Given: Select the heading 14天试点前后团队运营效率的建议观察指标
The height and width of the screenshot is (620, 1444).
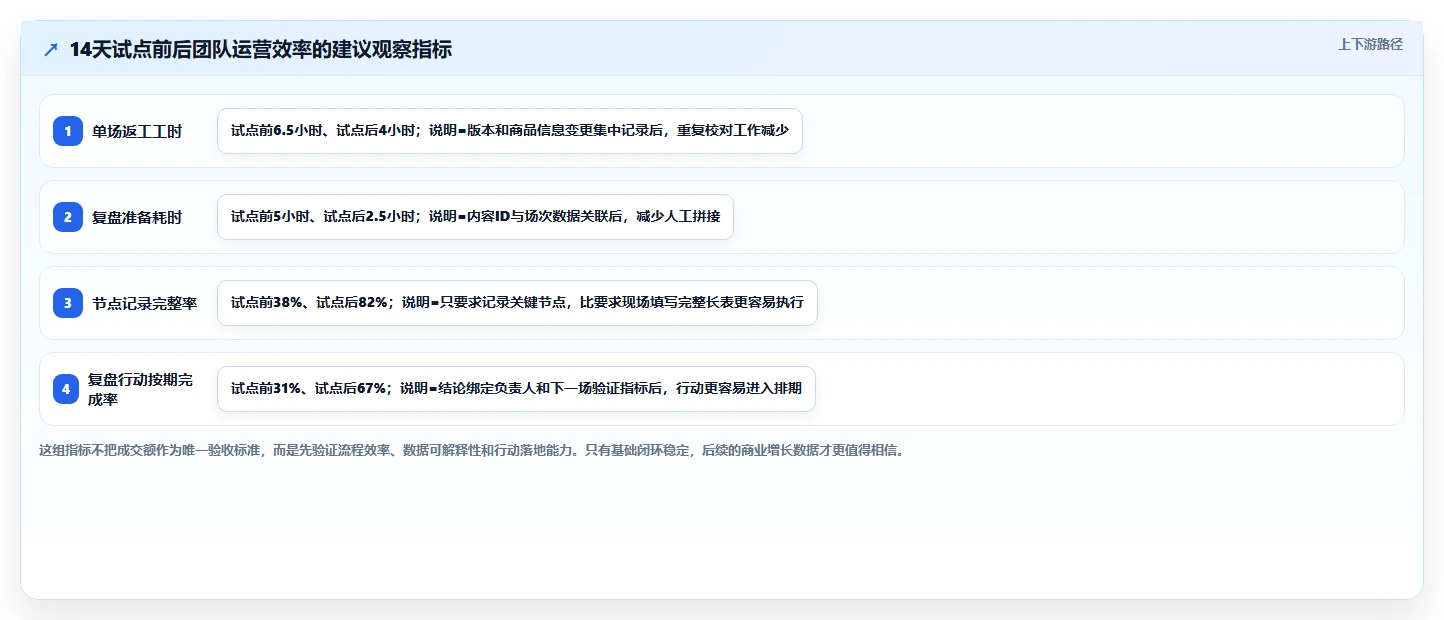Looking at the screenshot, I should click(260, 49).
